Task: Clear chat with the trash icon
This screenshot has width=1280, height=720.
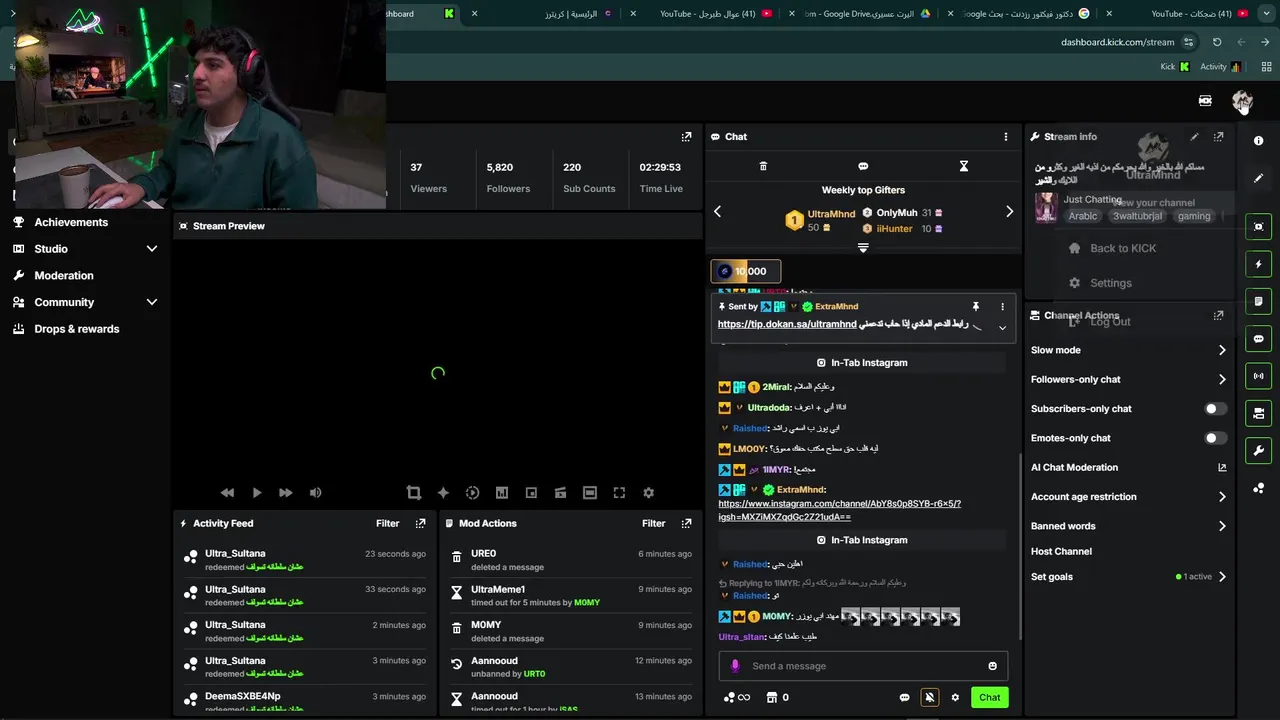Action: pos(763,166)
